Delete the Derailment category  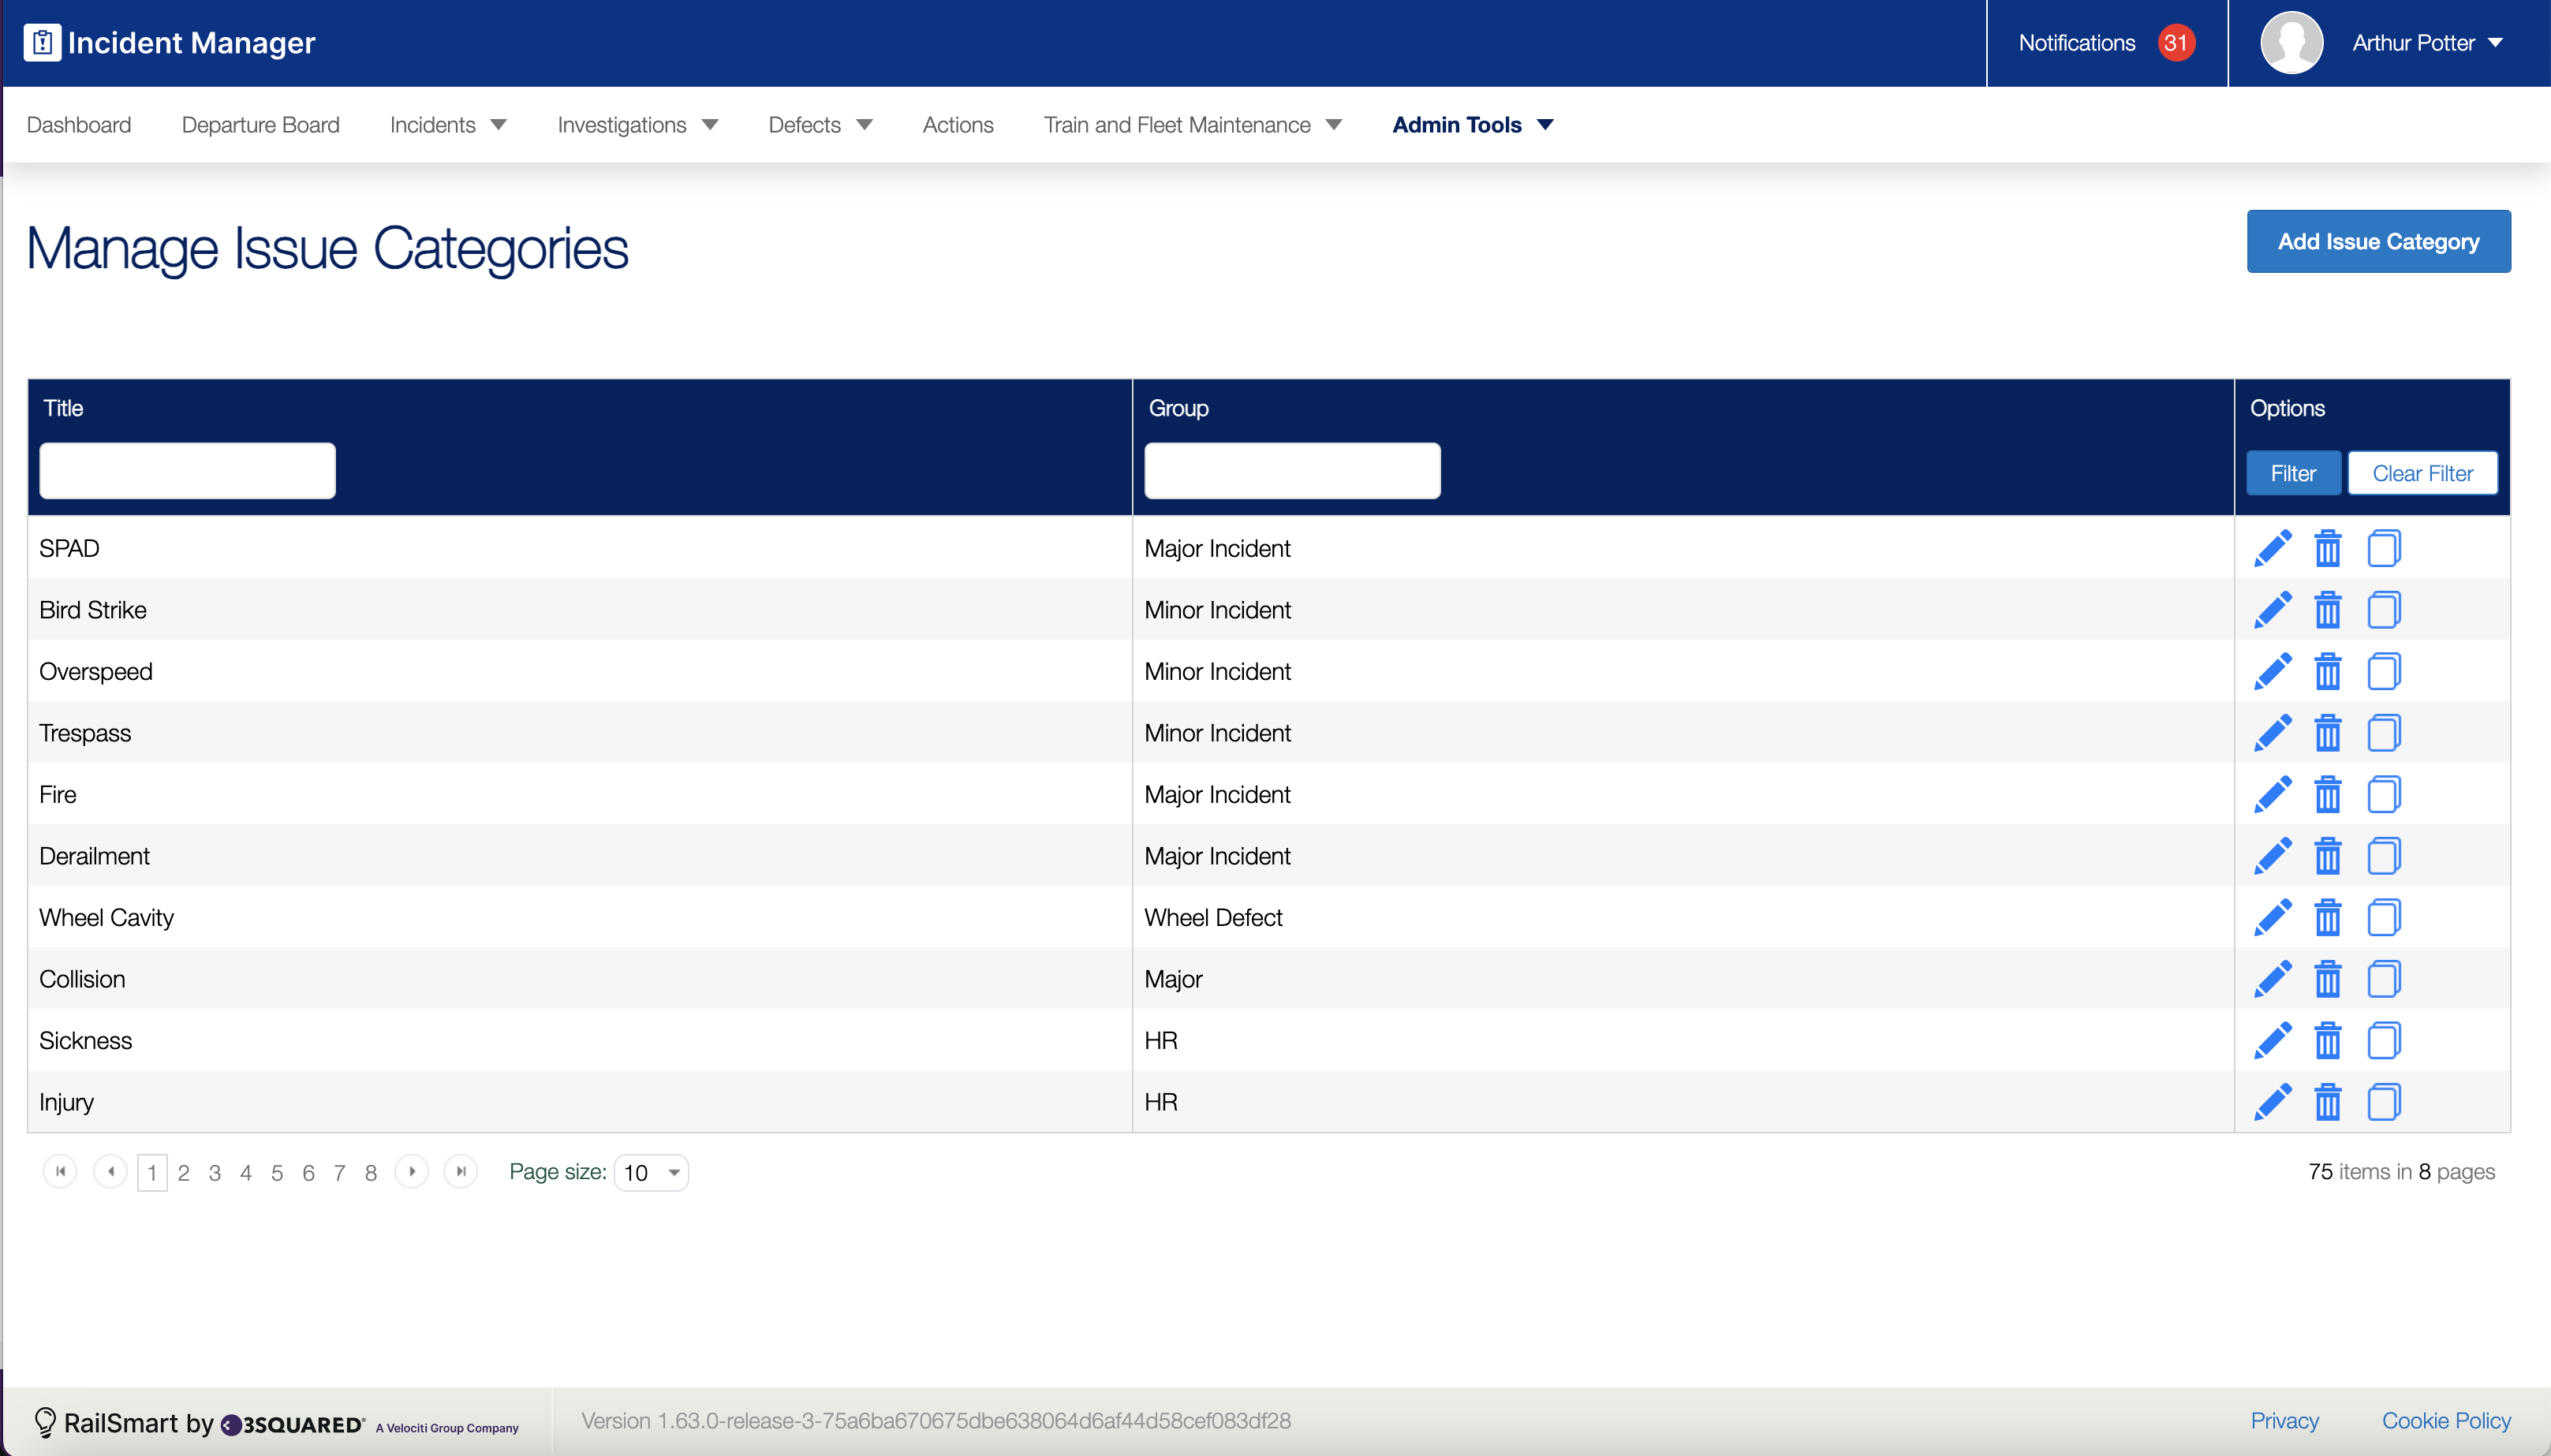(x=2327, y=856)
